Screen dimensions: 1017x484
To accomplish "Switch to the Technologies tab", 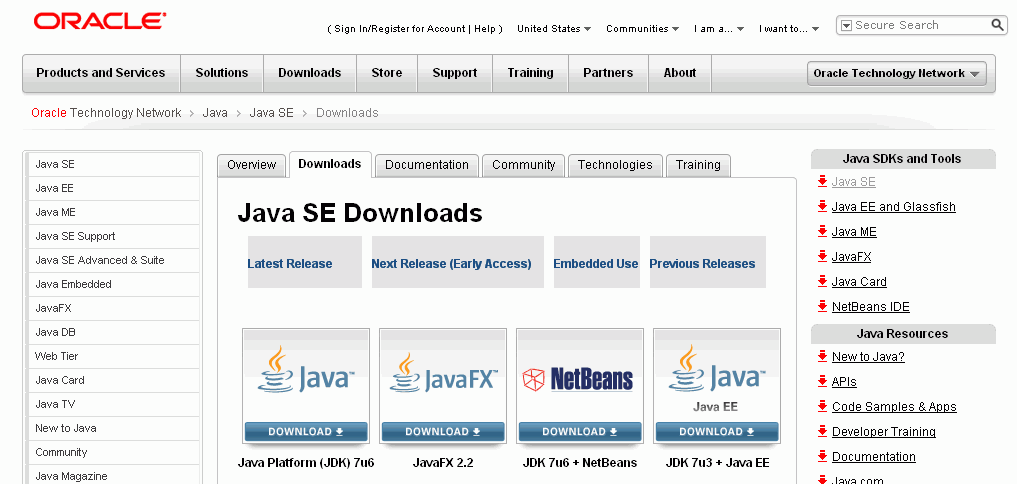I will click(615, 165).
